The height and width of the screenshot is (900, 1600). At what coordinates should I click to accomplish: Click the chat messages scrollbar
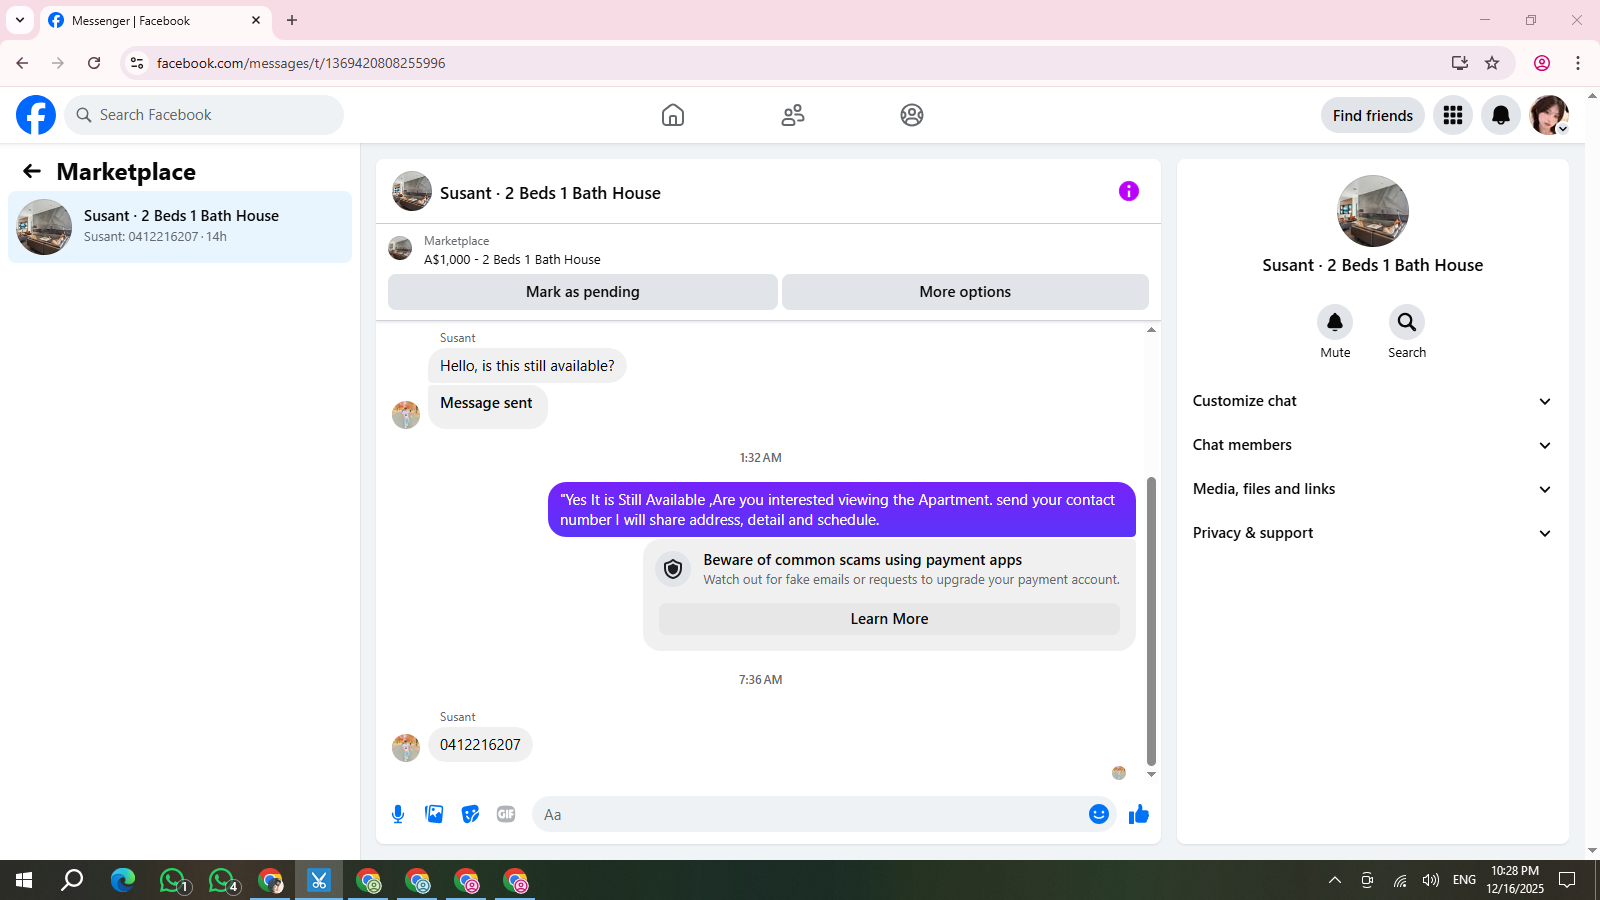pos(1151,620)
